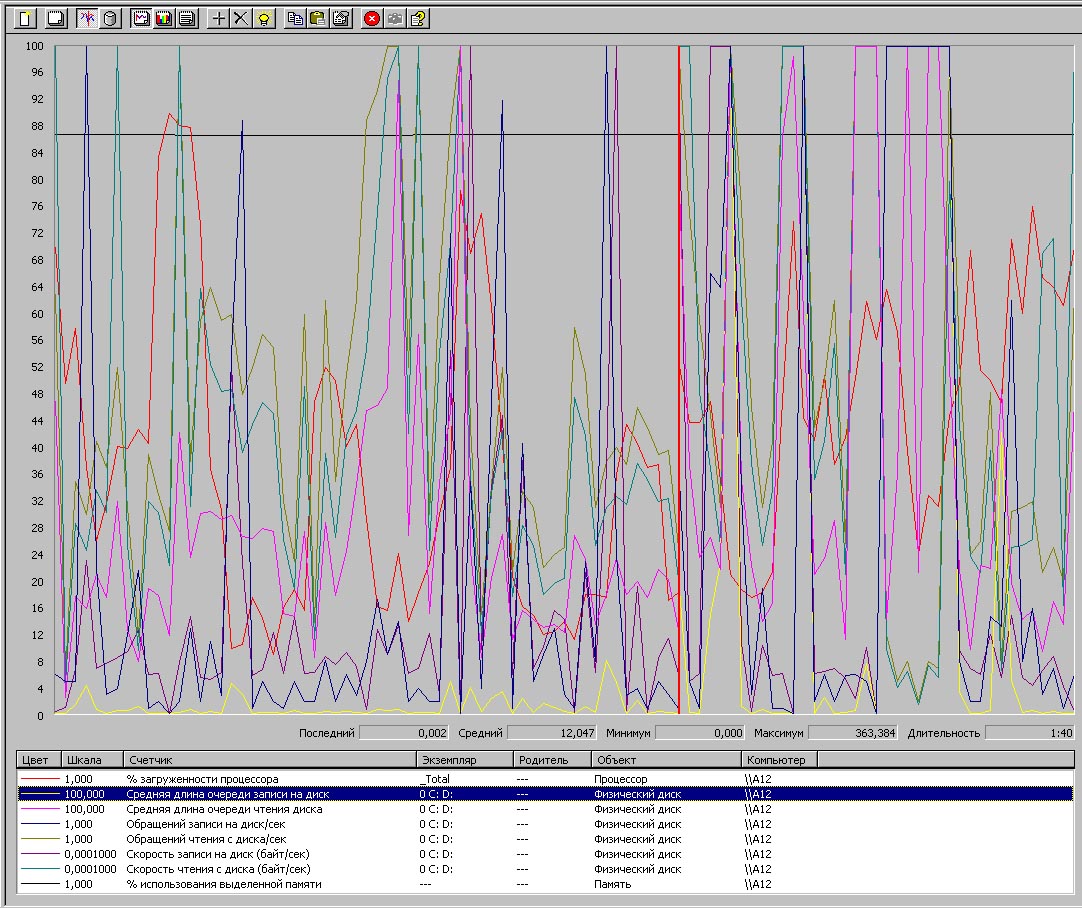Open Help with the question mark icon

(x=418, y=18)
